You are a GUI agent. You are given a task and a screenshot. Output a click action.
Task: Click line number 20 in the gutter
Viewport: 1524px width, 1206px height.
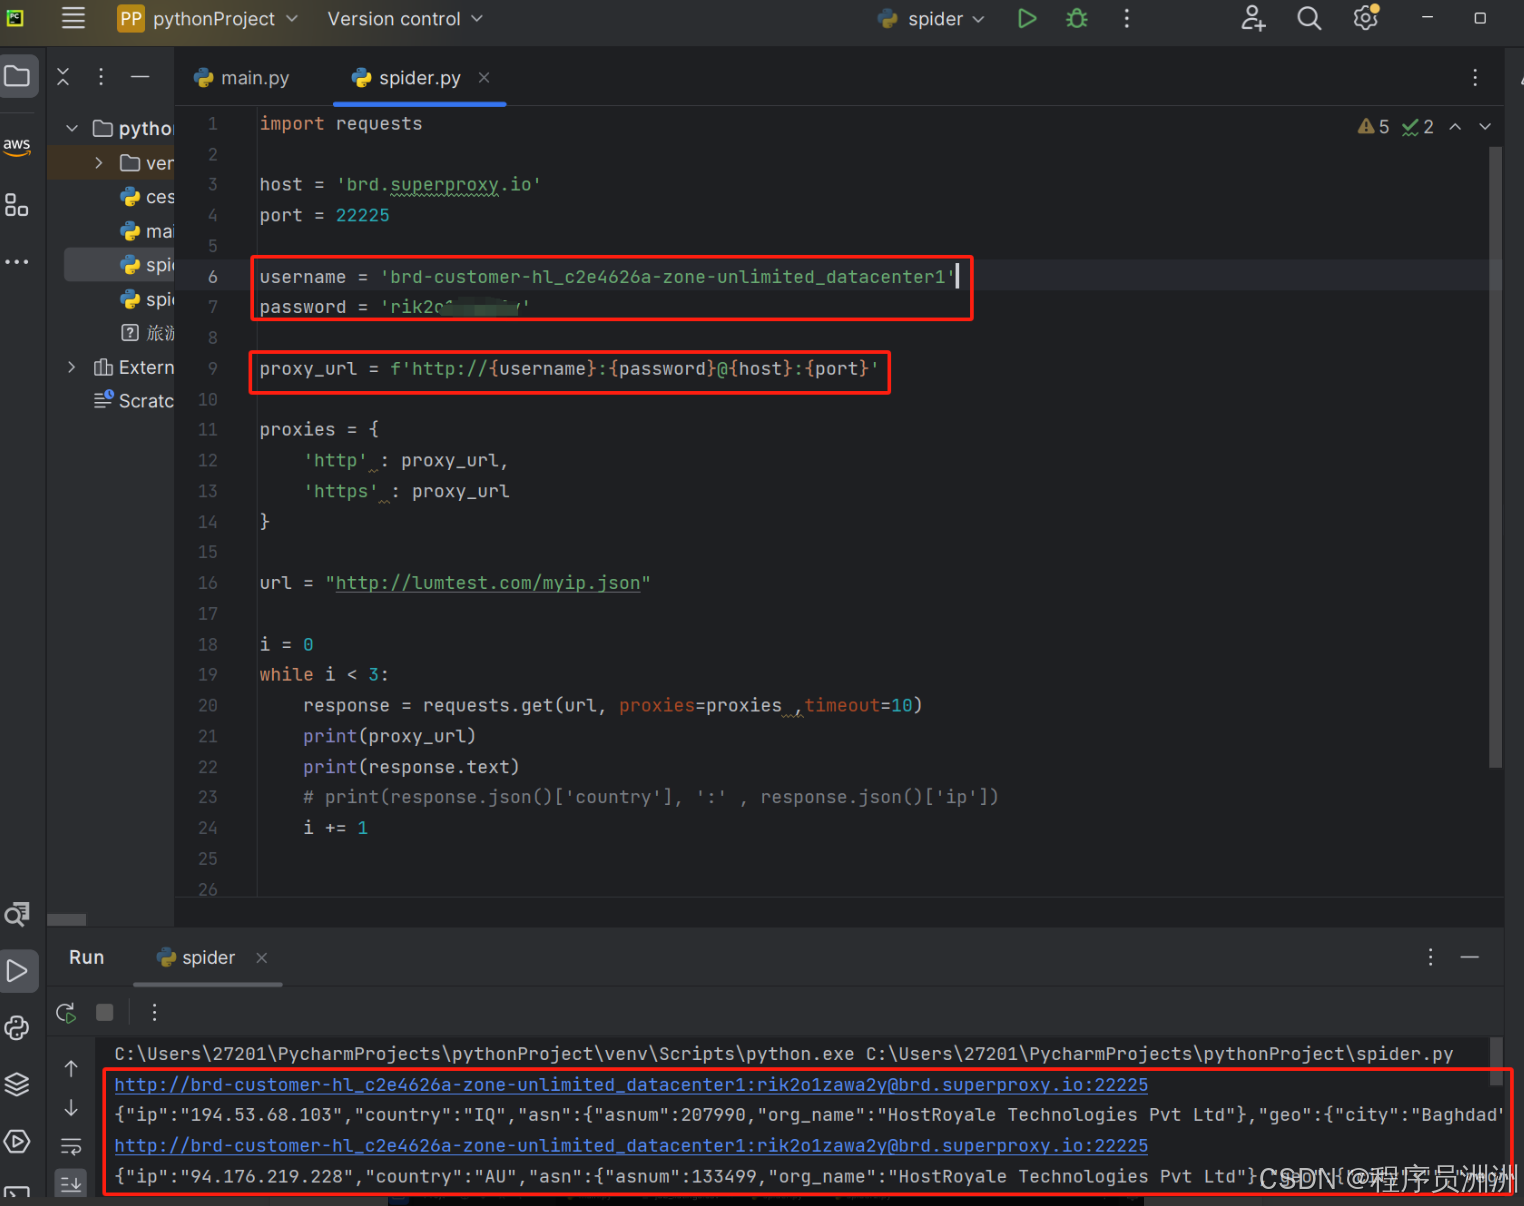click(x=207, y=706)
